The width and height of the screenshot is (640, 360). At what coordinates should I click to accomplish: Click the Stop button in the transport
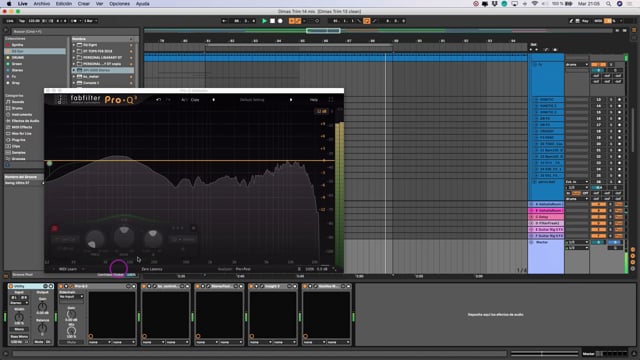(272, 21)
